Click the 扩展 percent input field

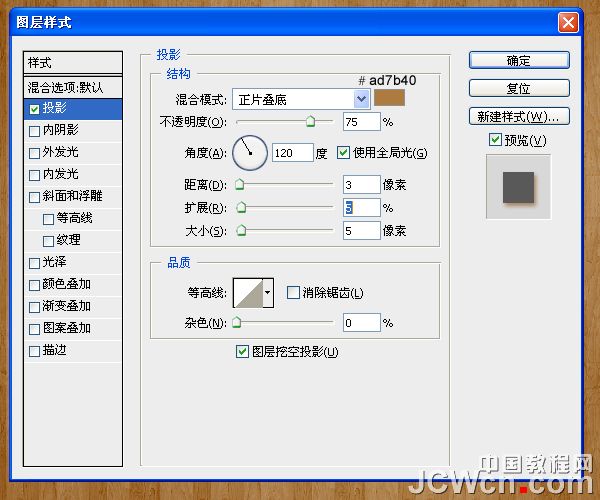click(362, 208)
